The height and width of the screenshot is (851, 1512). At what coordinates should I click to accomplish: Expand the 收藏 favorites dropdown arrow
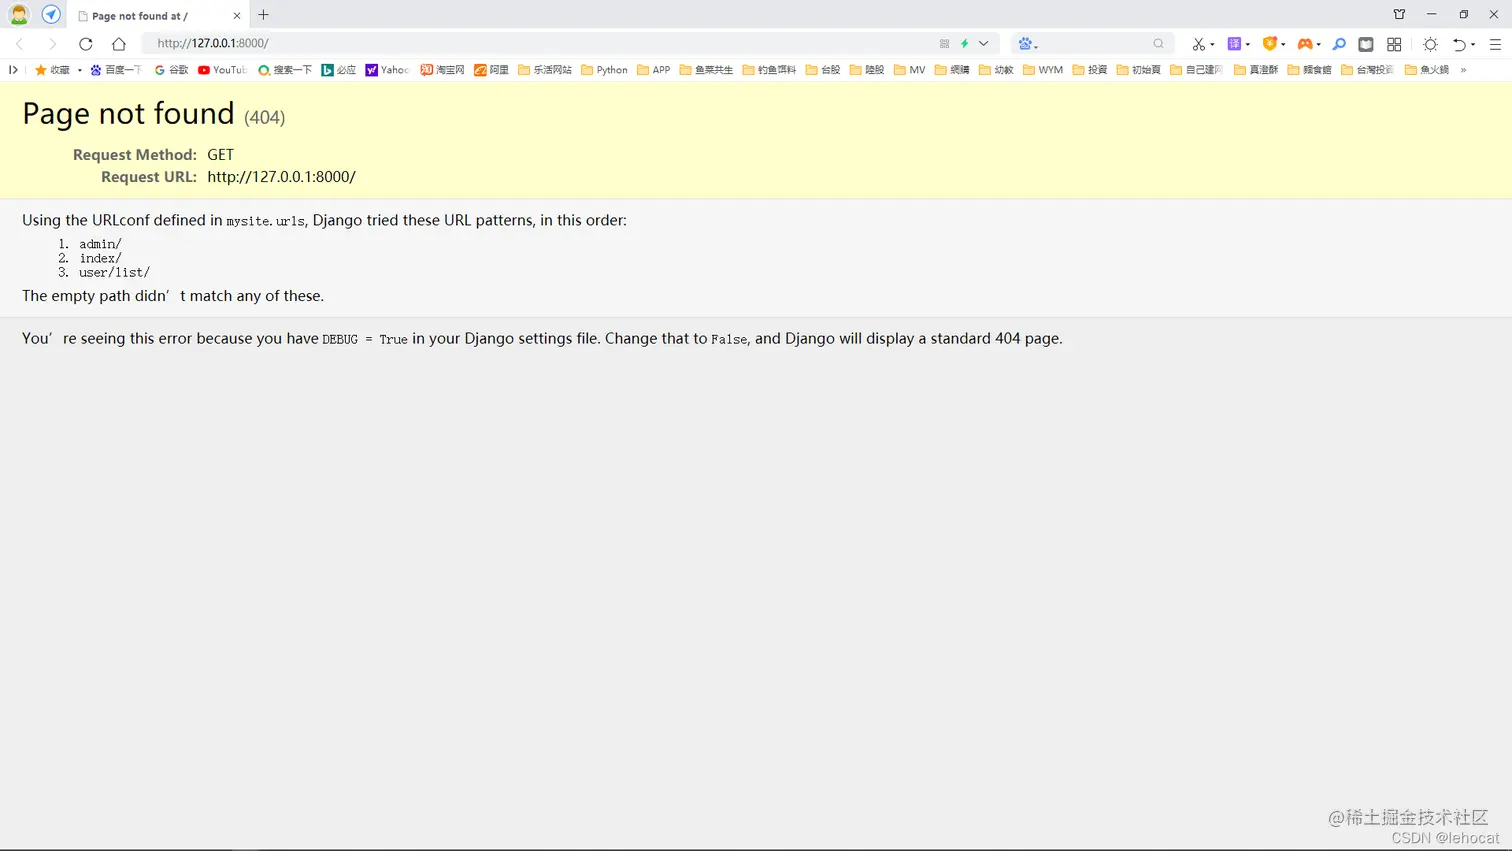coord(80,70)
